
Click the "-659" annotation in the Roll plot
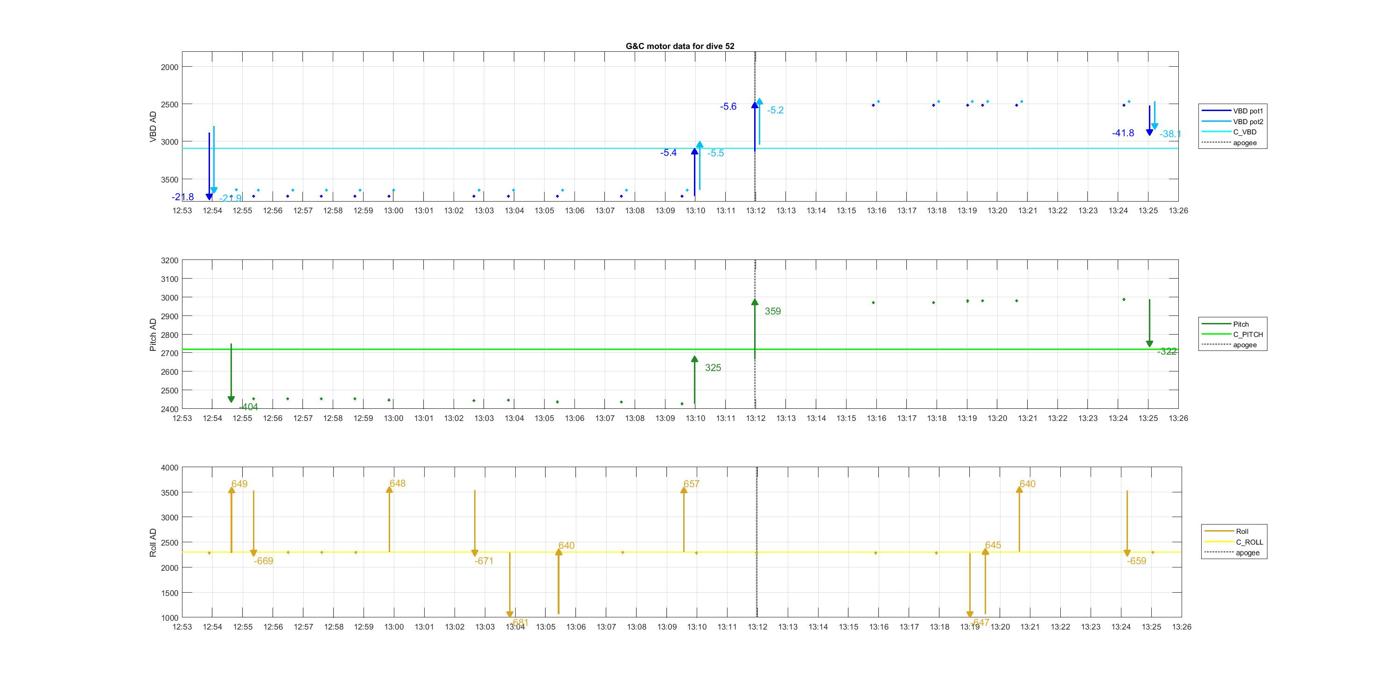tap(1136, 561)
